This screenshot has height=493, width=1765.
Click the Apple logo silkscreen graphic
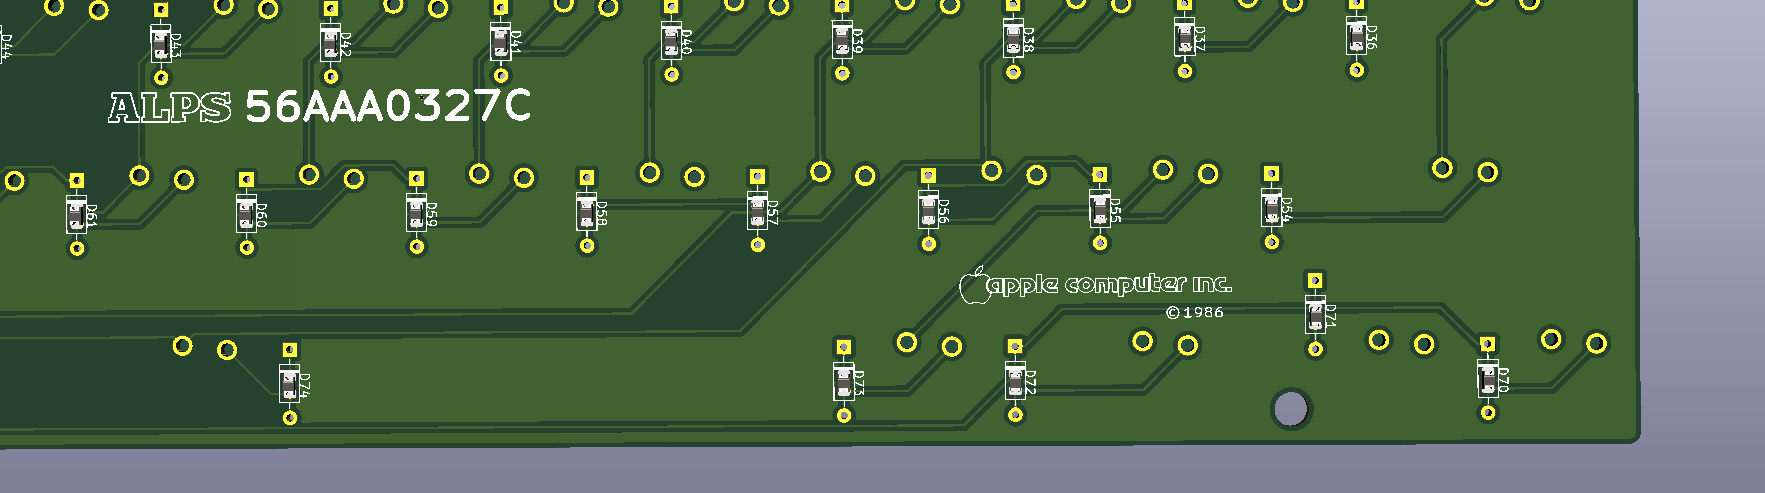coord(973,285)
